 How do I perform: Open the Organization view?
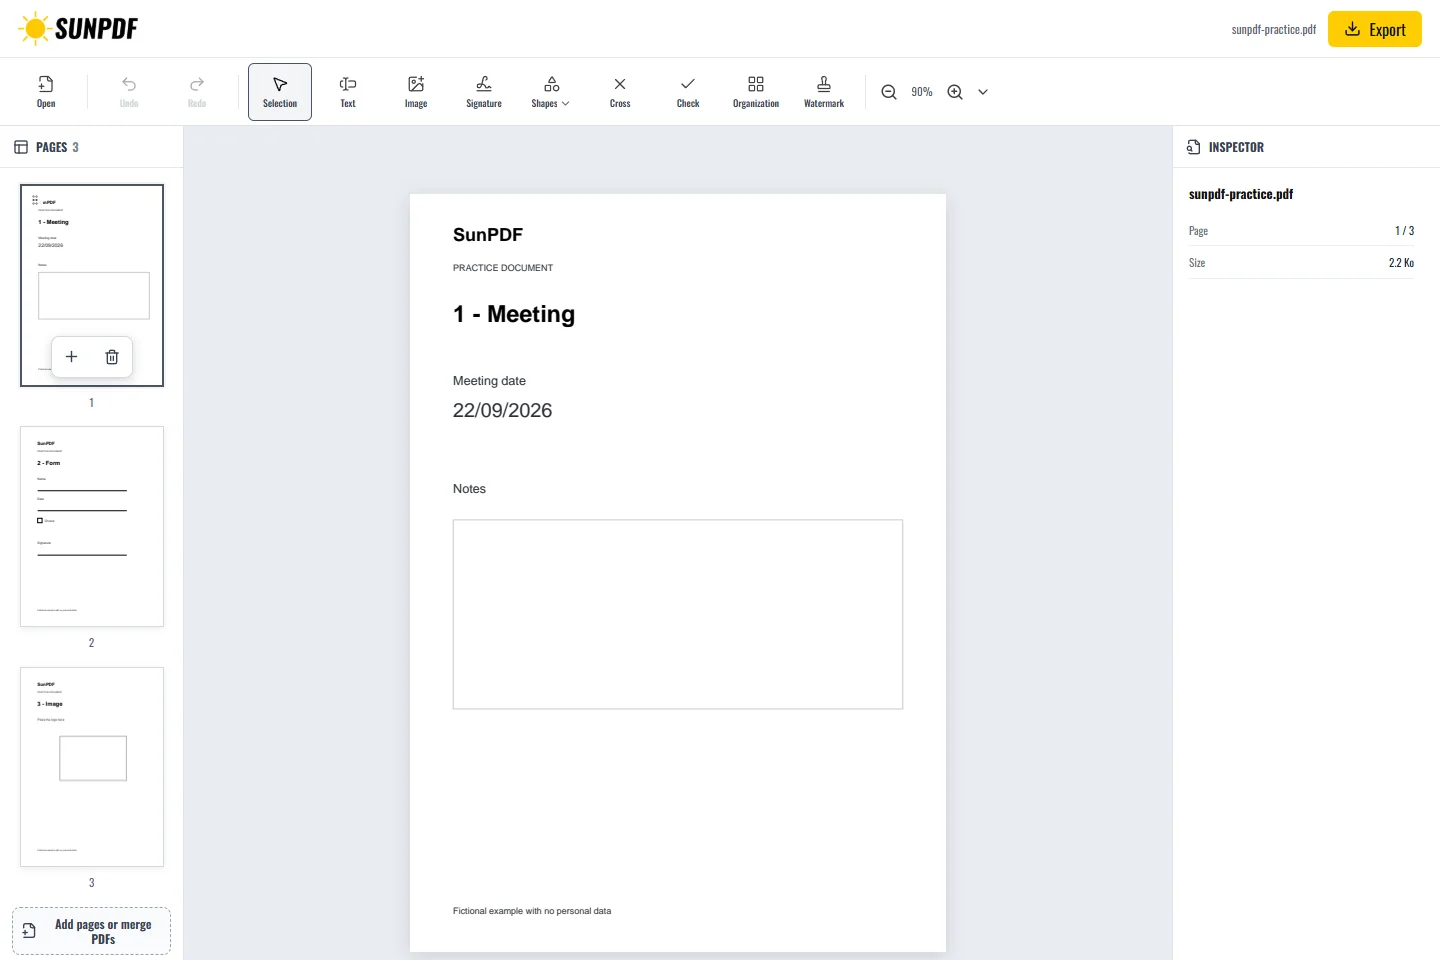pos(756,92)
